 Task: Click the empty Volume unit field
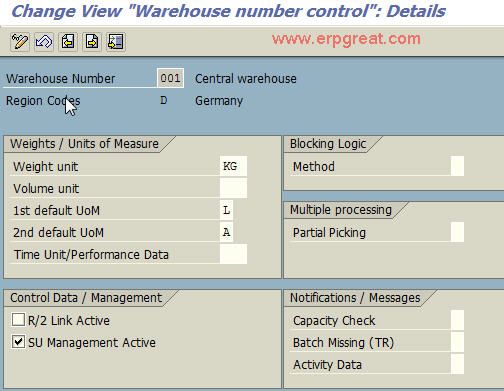(233, 188)
